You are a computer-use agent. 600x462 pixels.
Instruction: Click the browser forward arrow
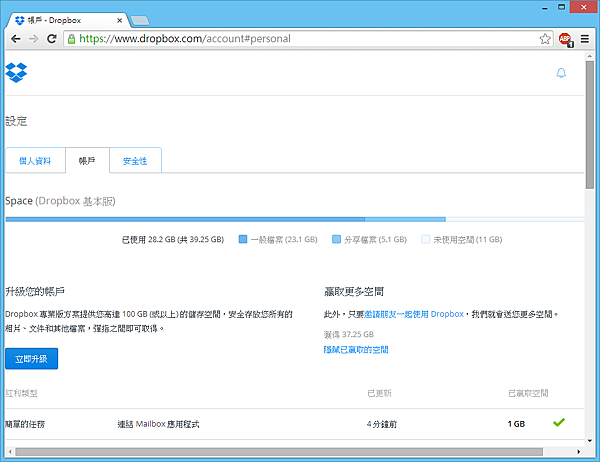pos(34,39)
